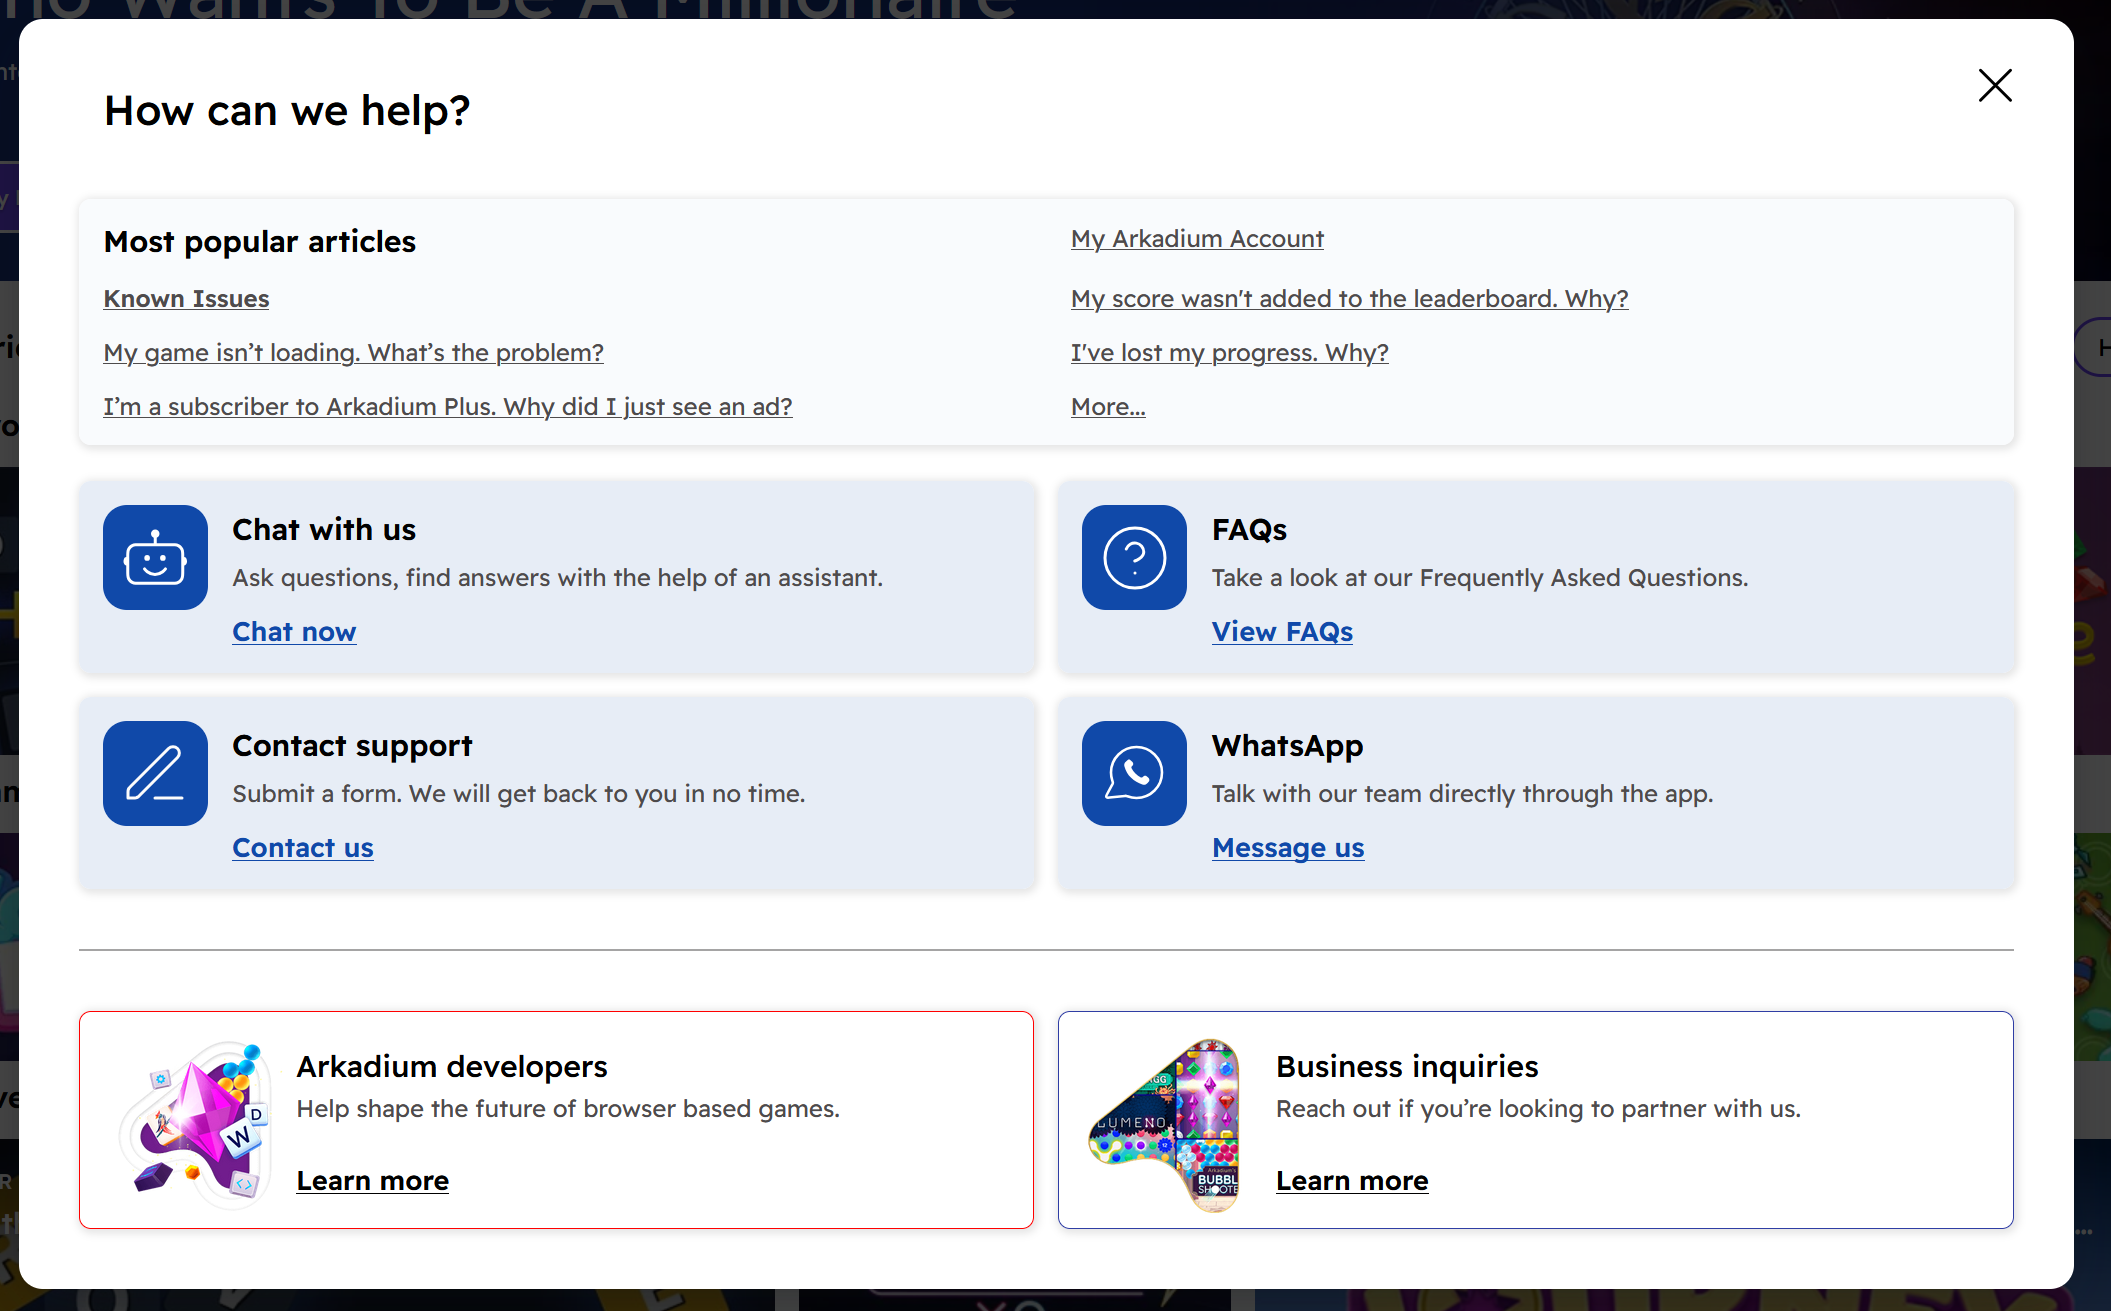This screenshot has width=2111, height=1311.
Task: Open 'I've lost my progress' article
Action: 1229,353
